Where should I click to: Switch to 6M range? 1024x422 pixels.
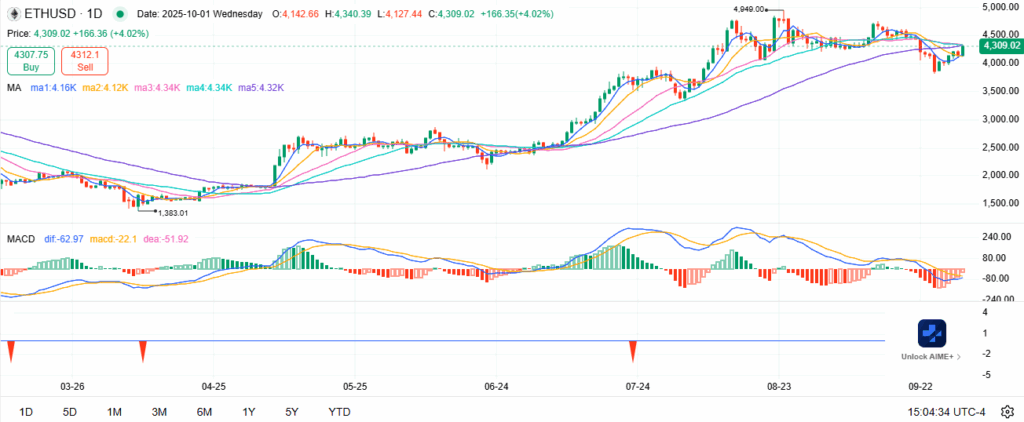[x=204, y=411]
